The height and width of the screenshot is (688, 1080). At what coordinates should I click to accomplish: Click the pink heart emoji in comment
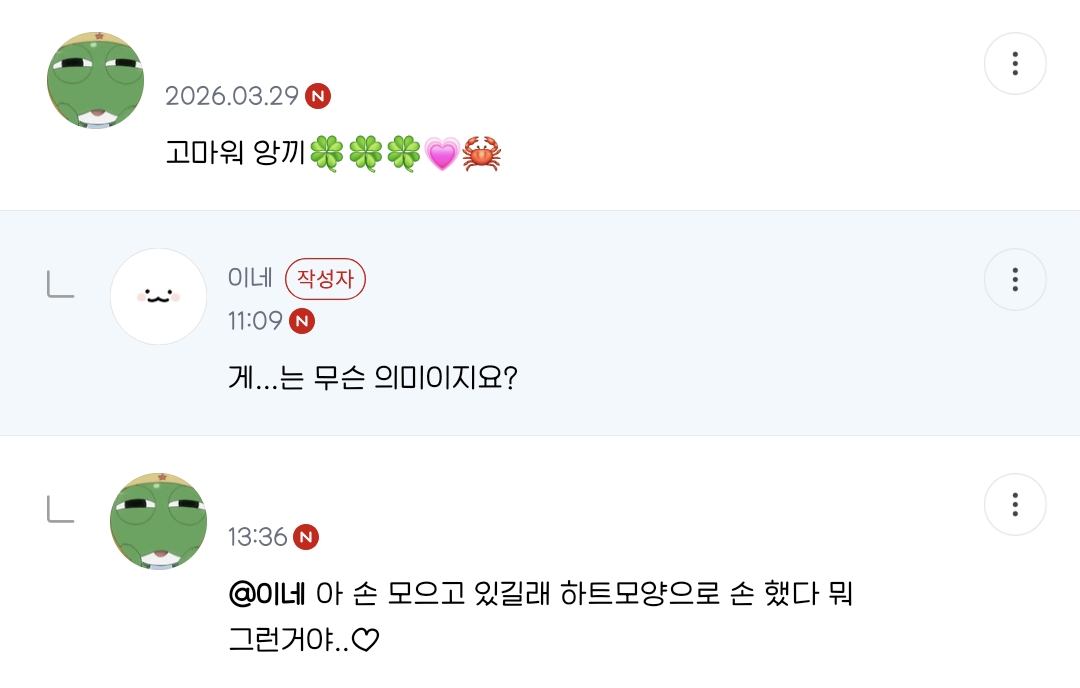[442, 154]
